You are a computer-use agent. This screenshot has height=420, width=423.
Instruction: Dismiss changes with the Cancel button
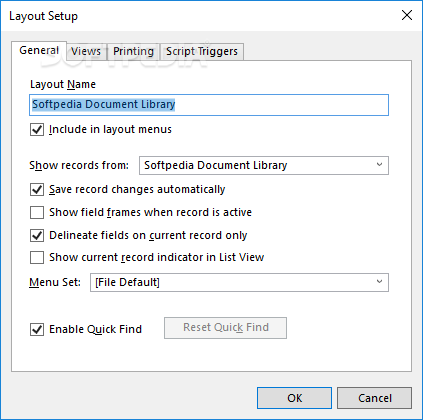(375, 398)
